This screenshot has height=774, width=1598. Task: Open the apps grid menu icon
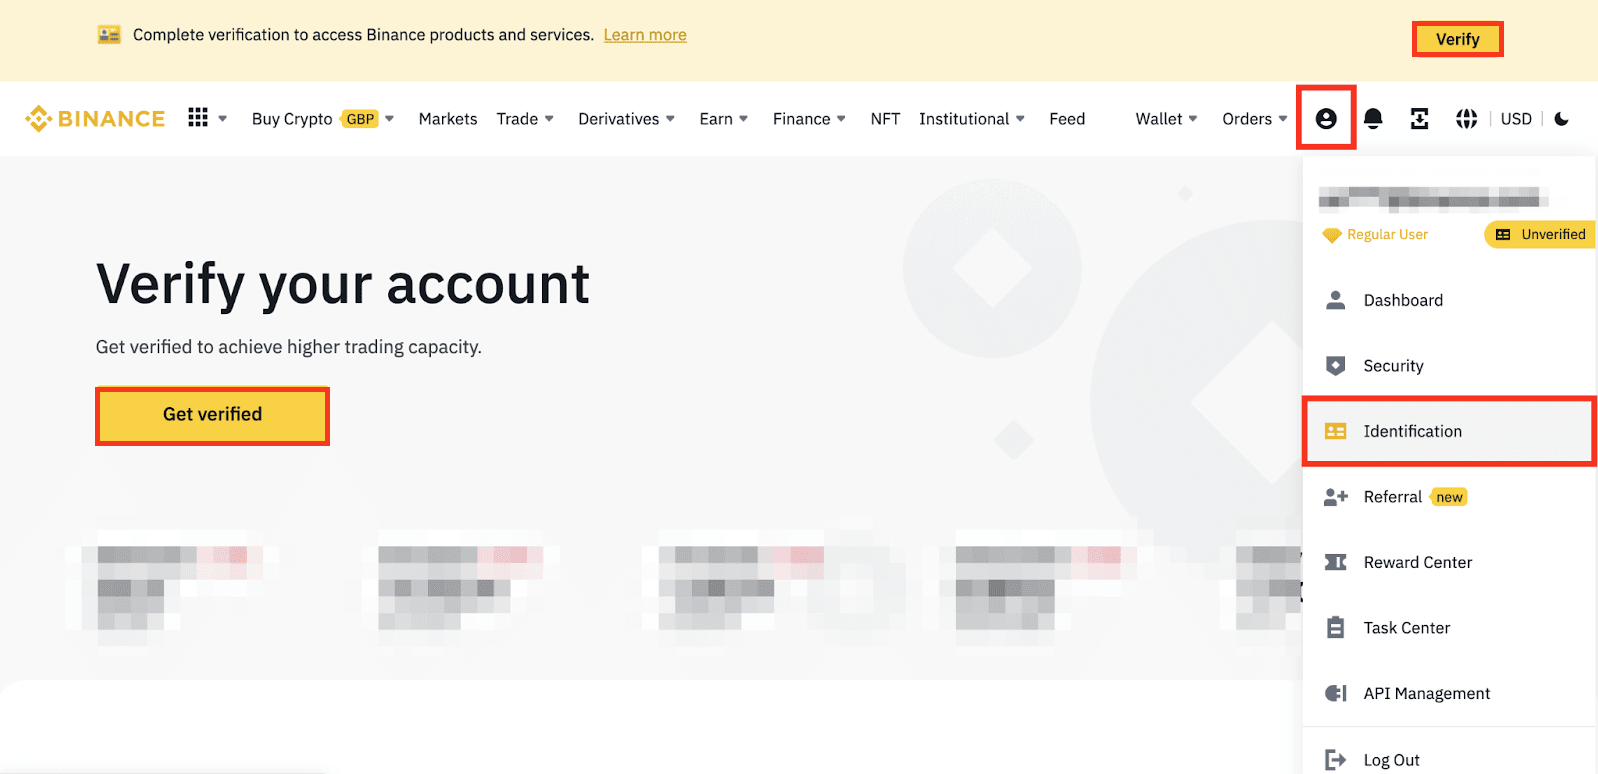[x=198, y=118]
